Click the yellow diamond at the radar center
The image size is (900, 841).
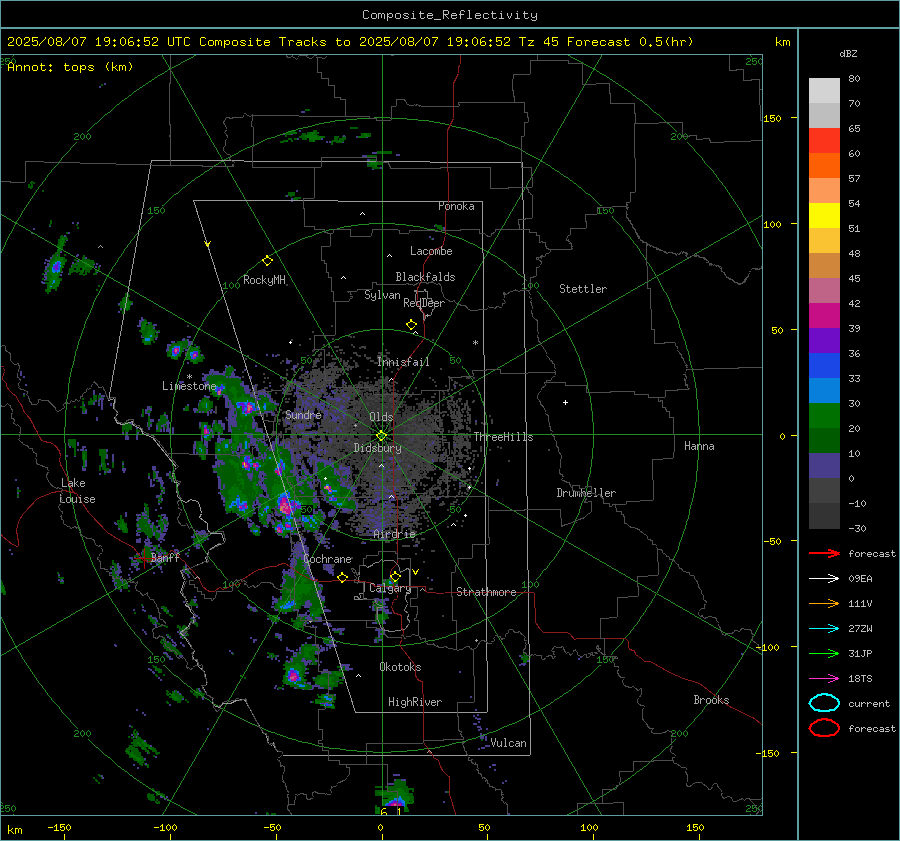click(x=381, y=436)
